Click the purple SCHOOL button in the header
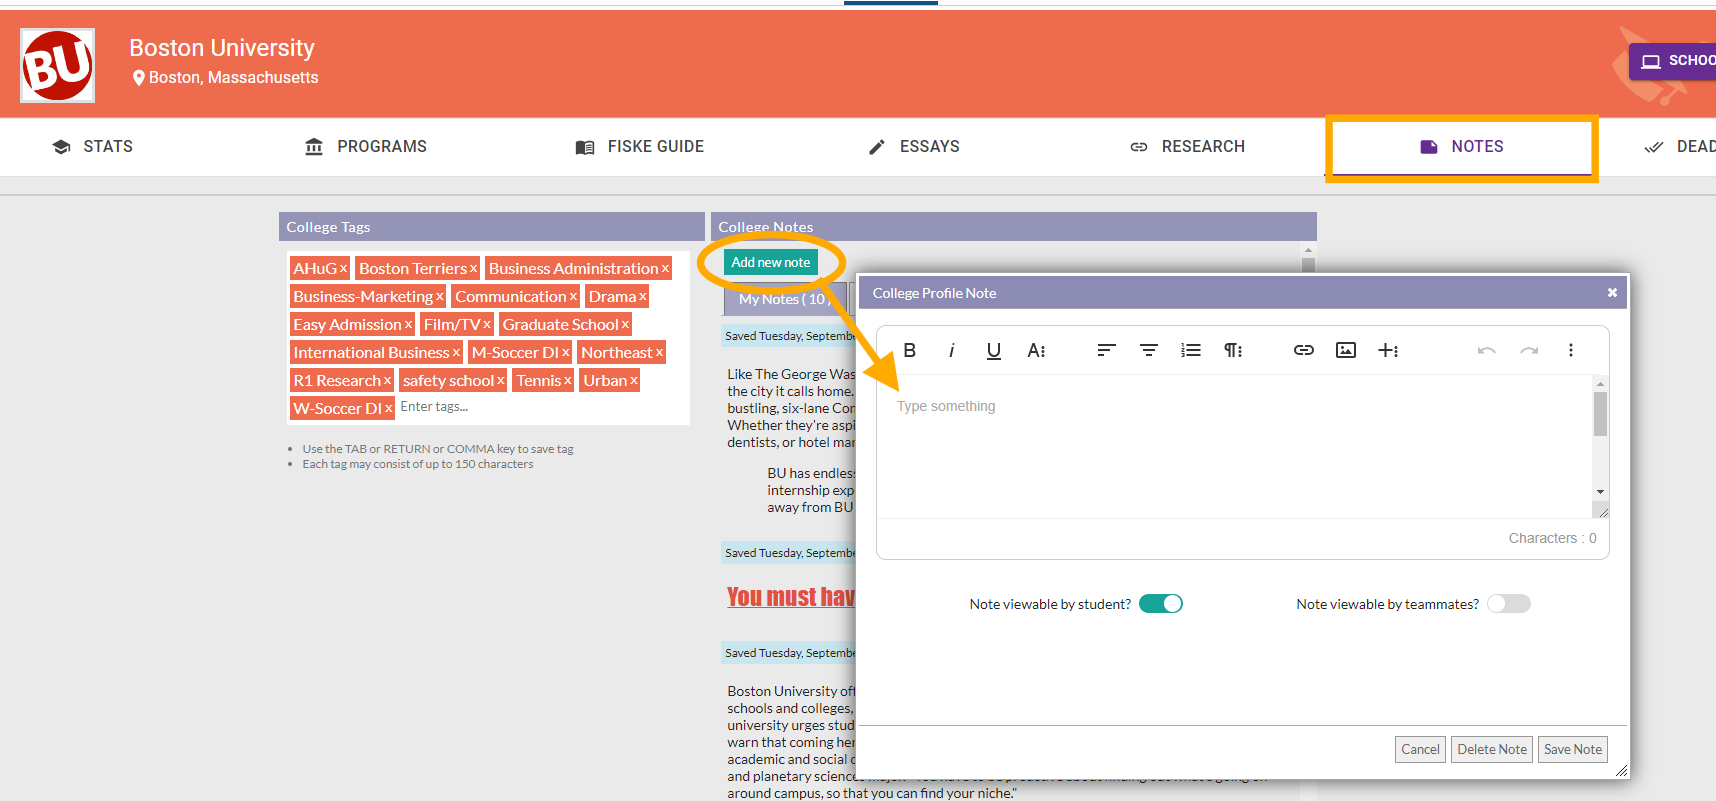Image resolution: width=1716 pixels, height=801 pixels. 1672,61
